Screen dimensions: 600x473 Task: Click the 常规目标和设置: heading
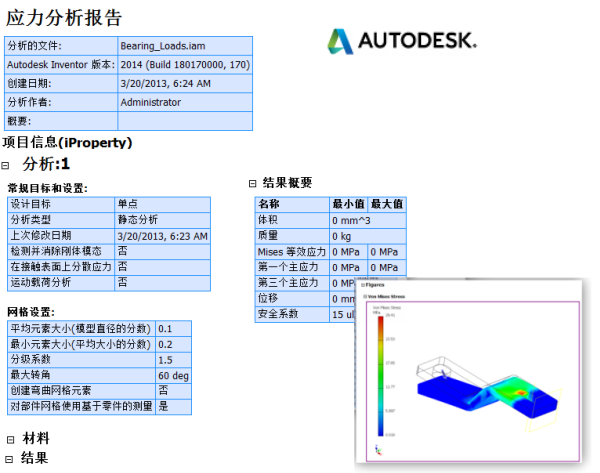pyautogui.click(x=48, y=188)
